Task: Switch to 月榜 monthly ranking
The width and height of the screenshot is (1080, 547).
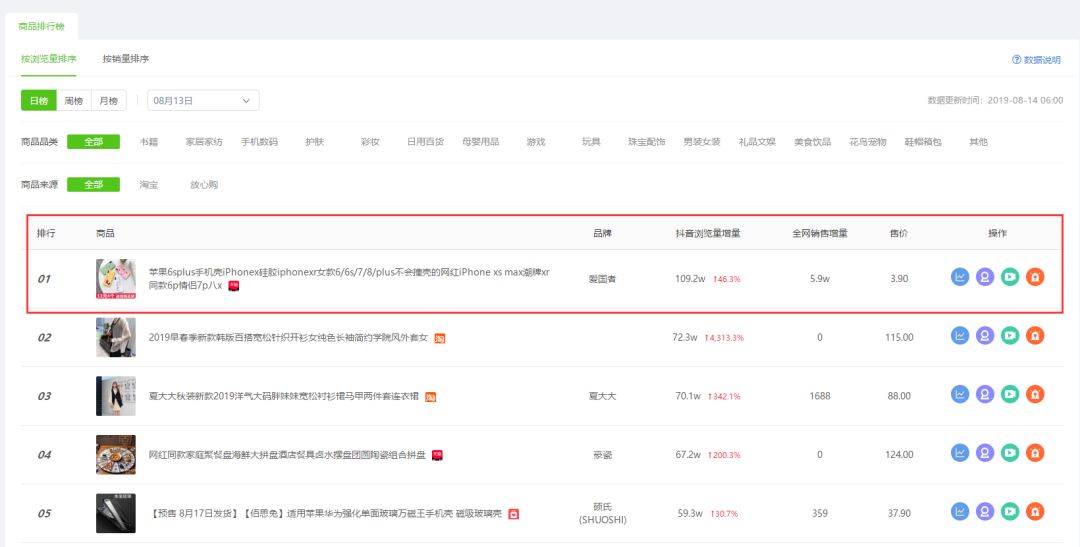Action: point(109,101)
